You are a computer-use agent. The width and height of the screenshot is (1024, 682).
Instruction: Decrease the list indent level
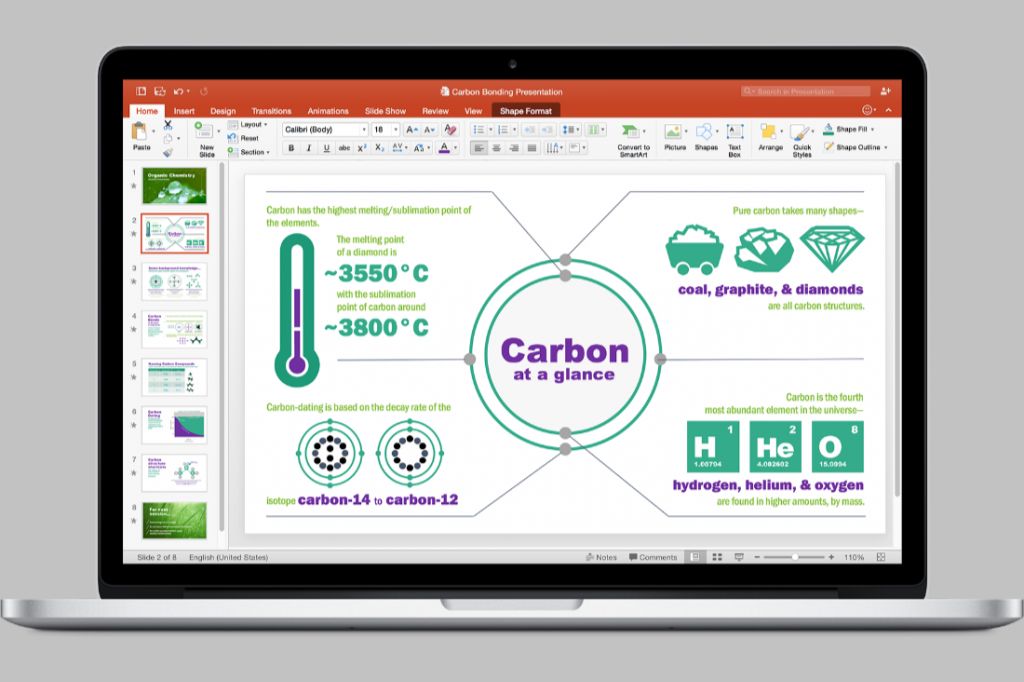[530, 129]
